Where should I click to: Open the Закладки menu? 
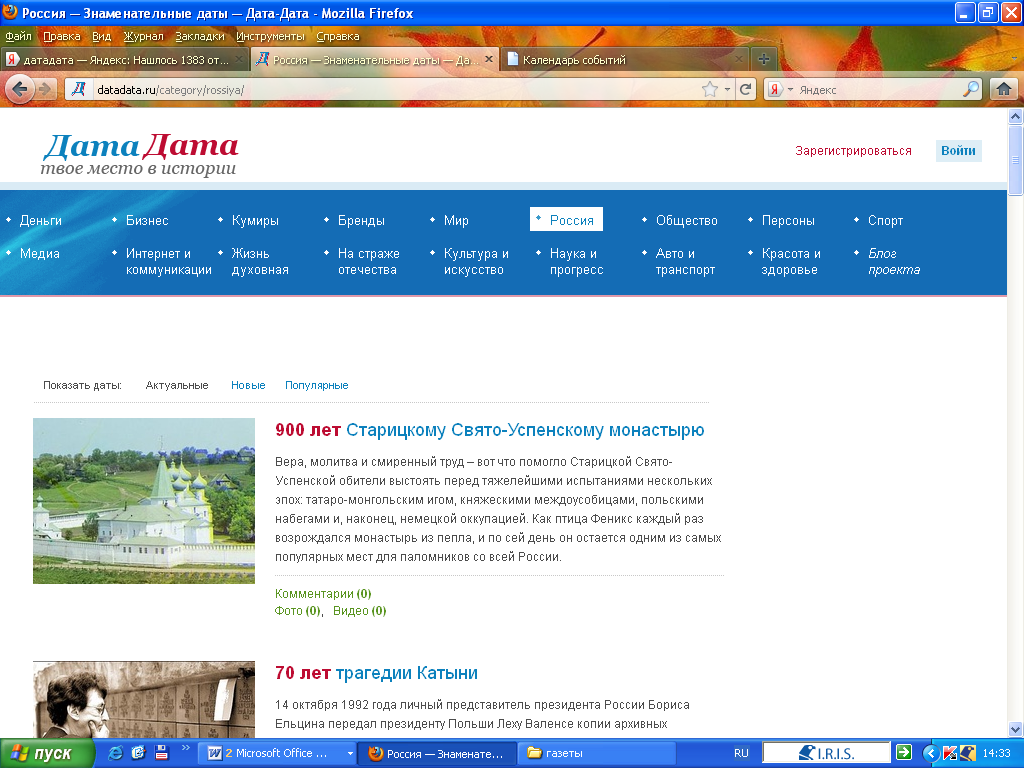[199, 36]
